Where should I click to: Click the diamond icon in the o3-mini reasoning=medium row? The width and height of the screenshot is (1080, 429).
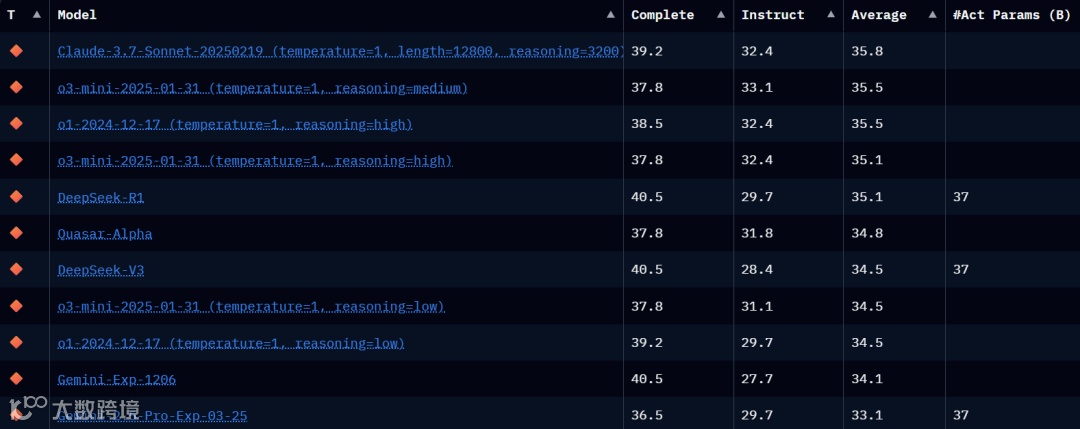(x=17, y=87)
